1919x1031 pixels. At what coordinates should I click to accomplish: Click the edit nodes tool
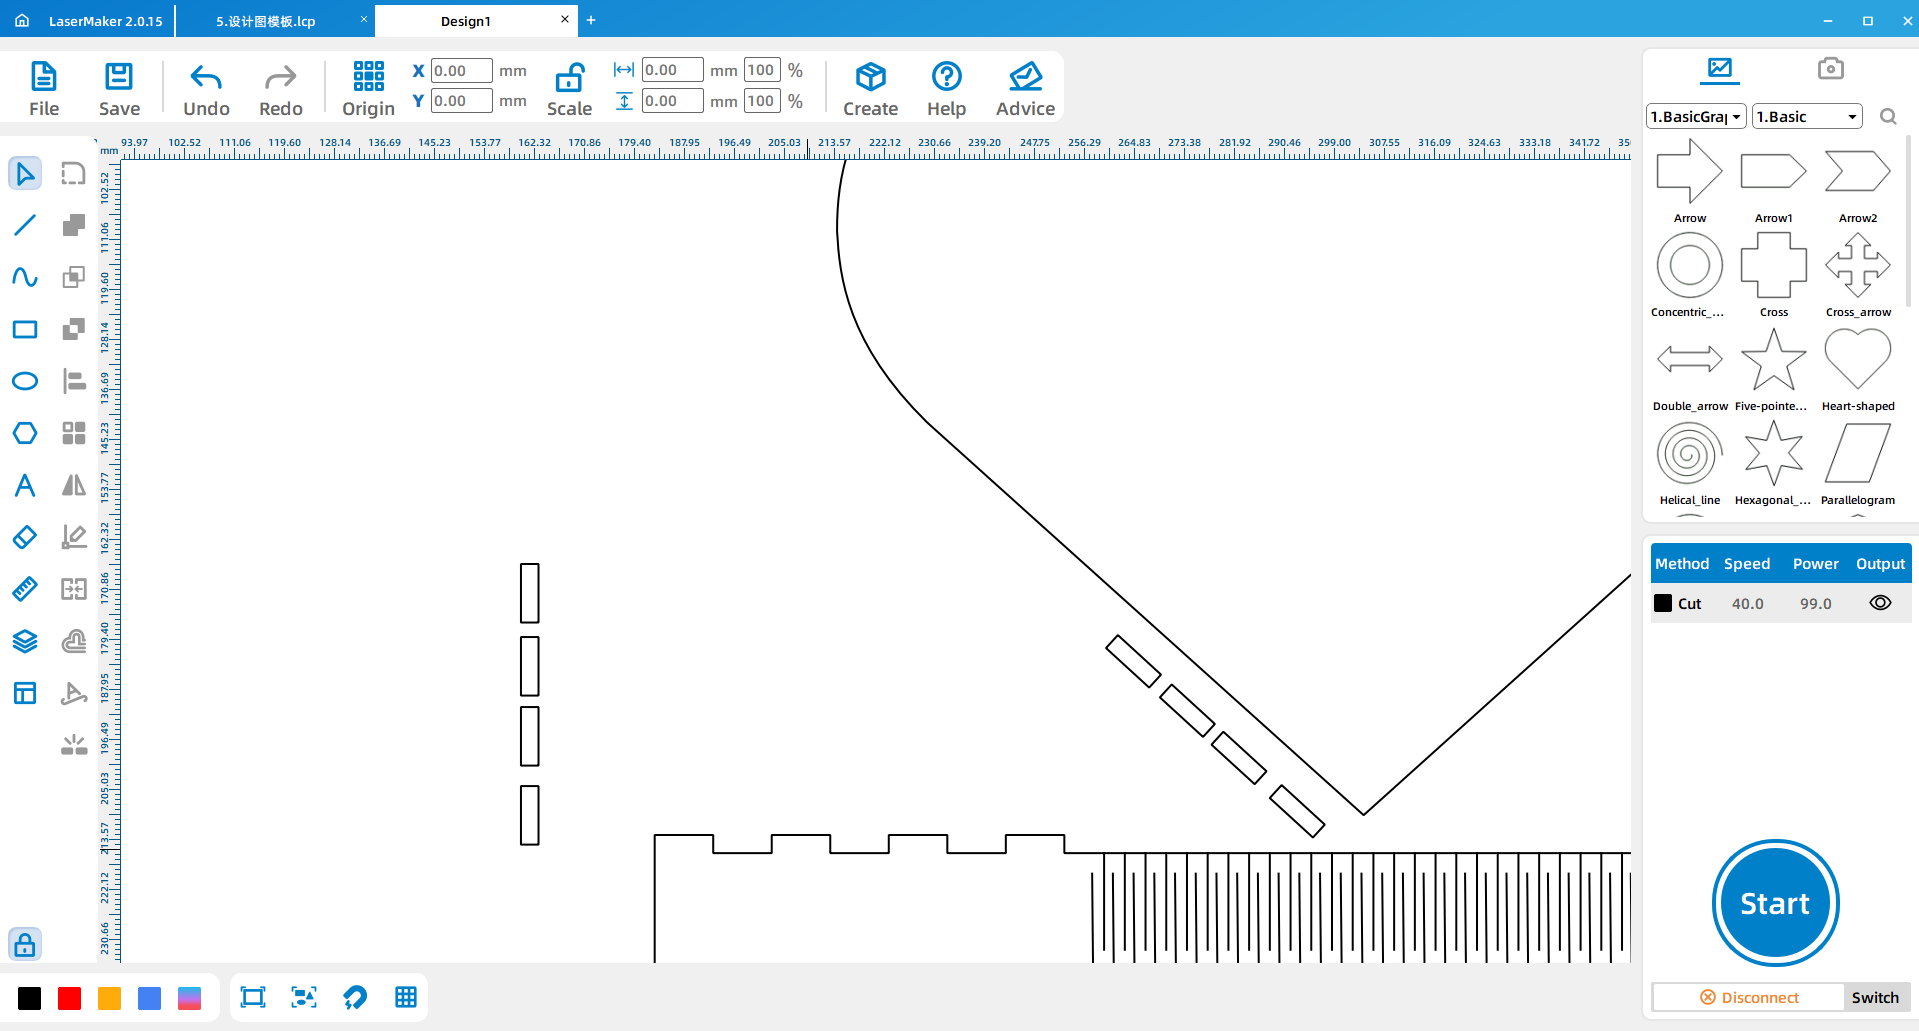[x=73, y=537]
